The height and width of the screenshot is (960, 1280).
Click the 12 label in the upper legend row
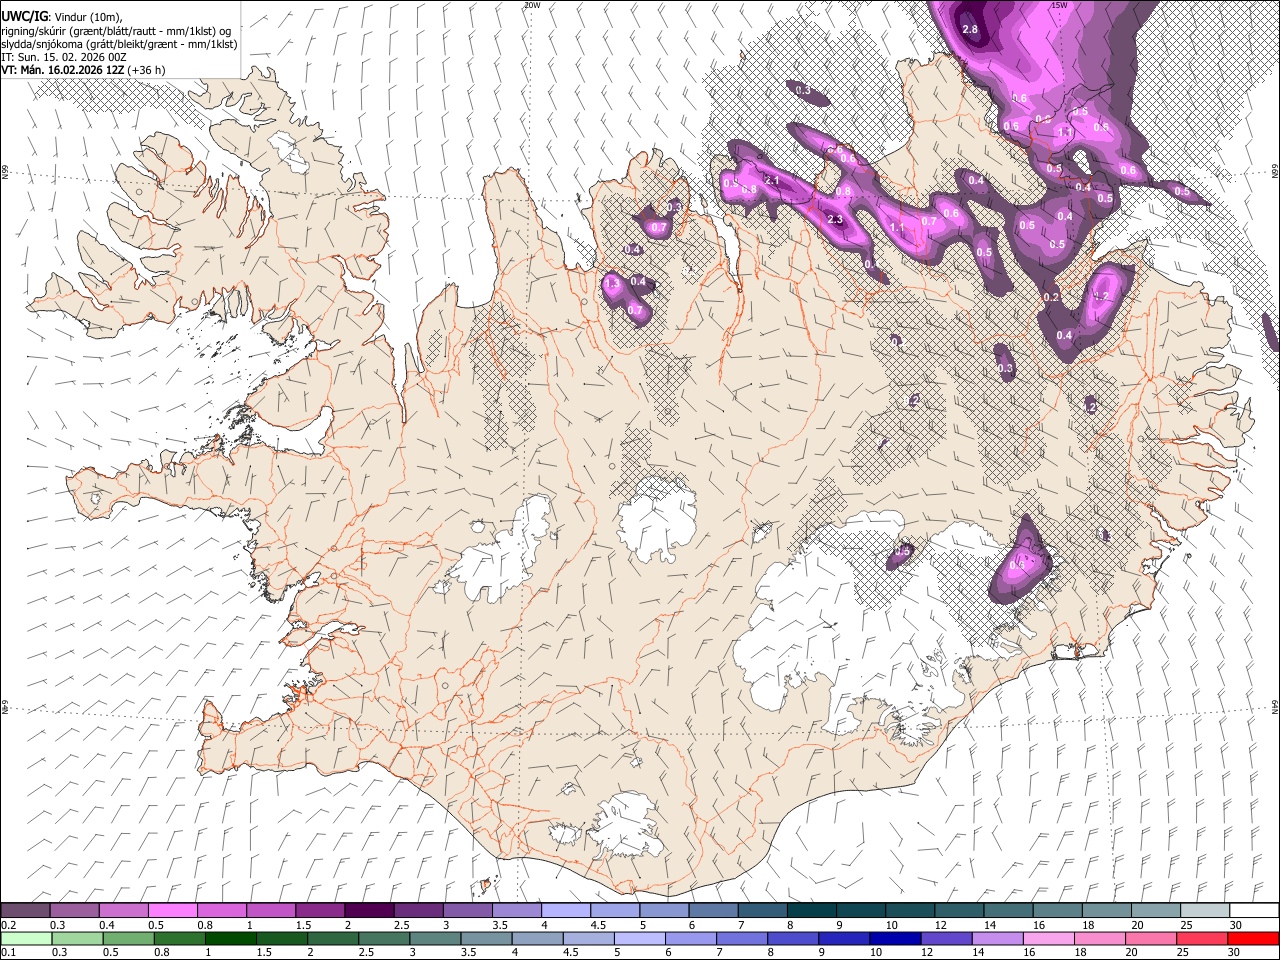(x=940, y=925)
